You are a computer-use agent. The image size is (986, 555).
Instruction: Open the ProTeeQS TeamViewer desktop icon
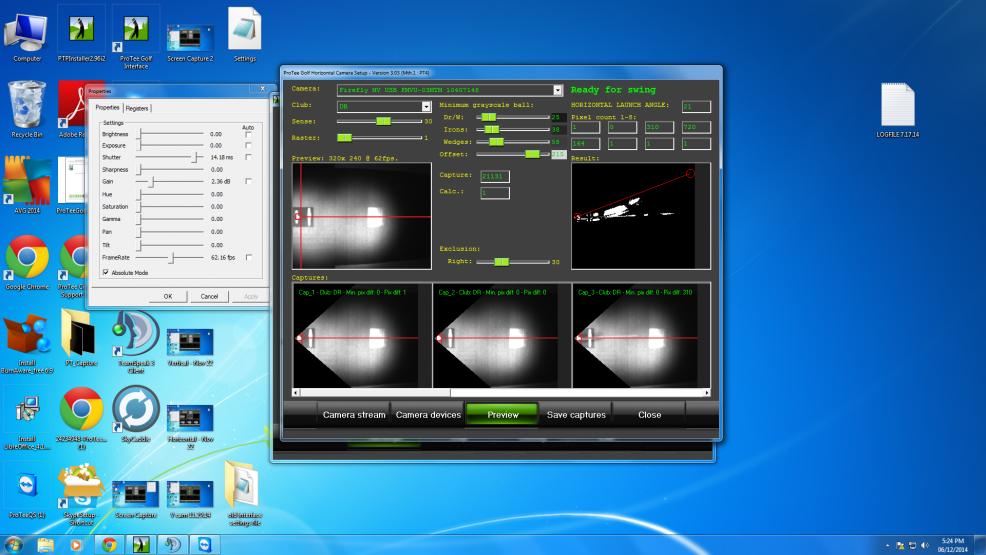[26, 495]
